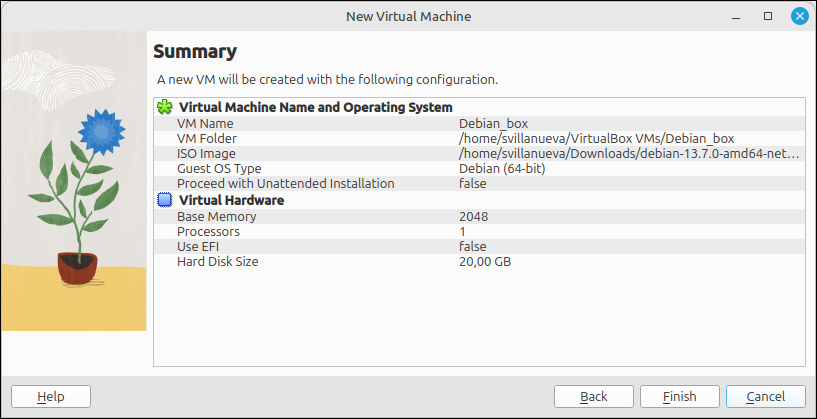Go back using the Back button
The height and width of the screenshot is (419, 817).
point(593,397)
